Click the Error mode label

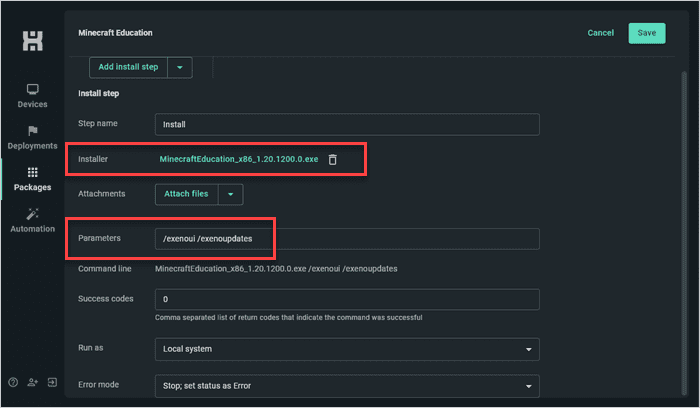pos(98,385)
